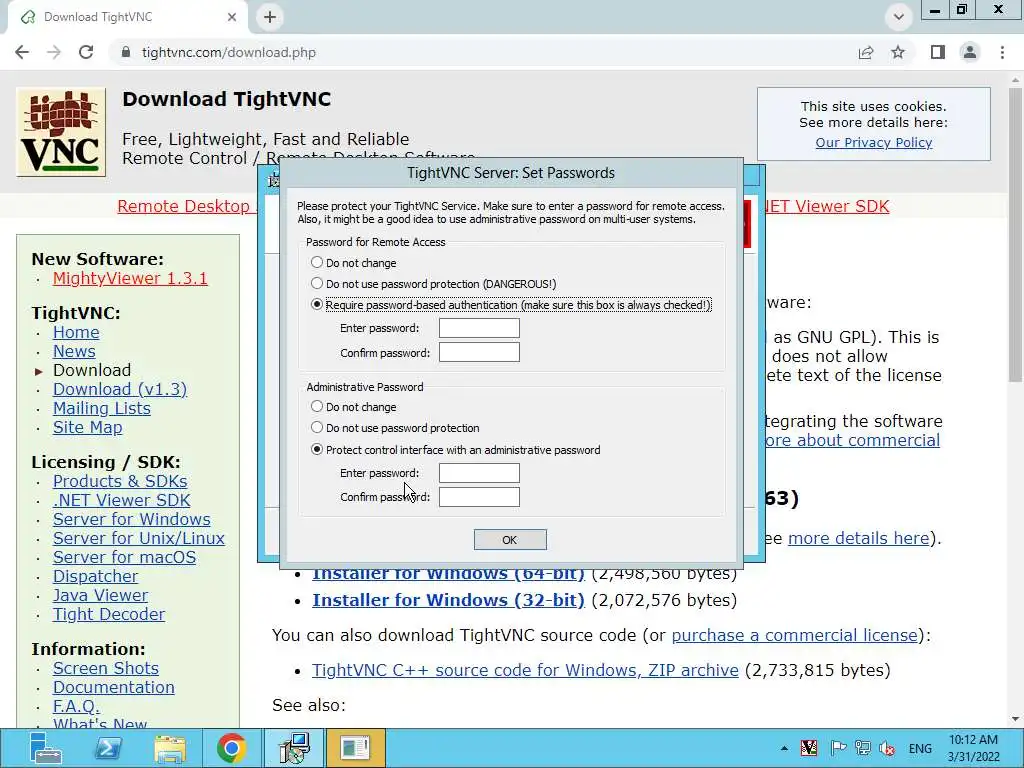Click the yellow setup window taskbar icon
Image resolution: width=1024 pixels, height=768 pixels.
355,748
